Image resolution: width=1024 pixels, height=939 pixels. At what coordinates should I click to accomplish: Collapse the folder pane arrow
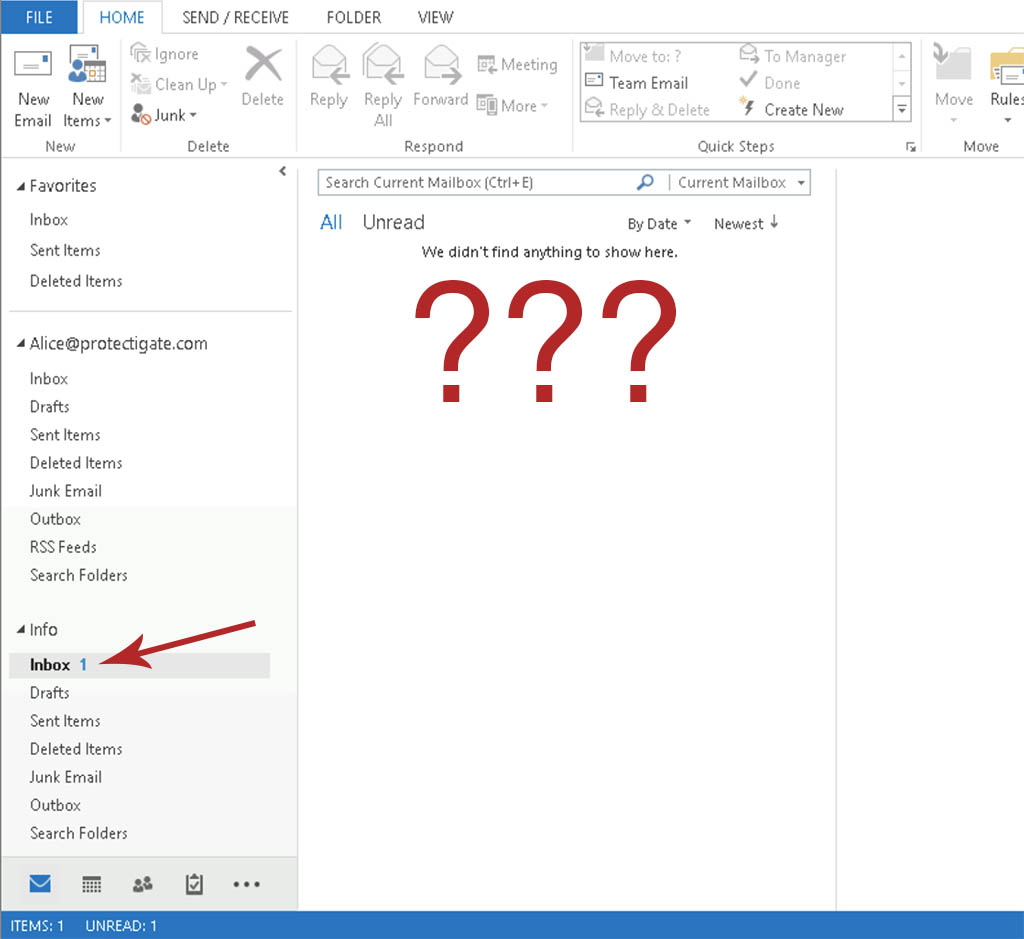(283, 171)
